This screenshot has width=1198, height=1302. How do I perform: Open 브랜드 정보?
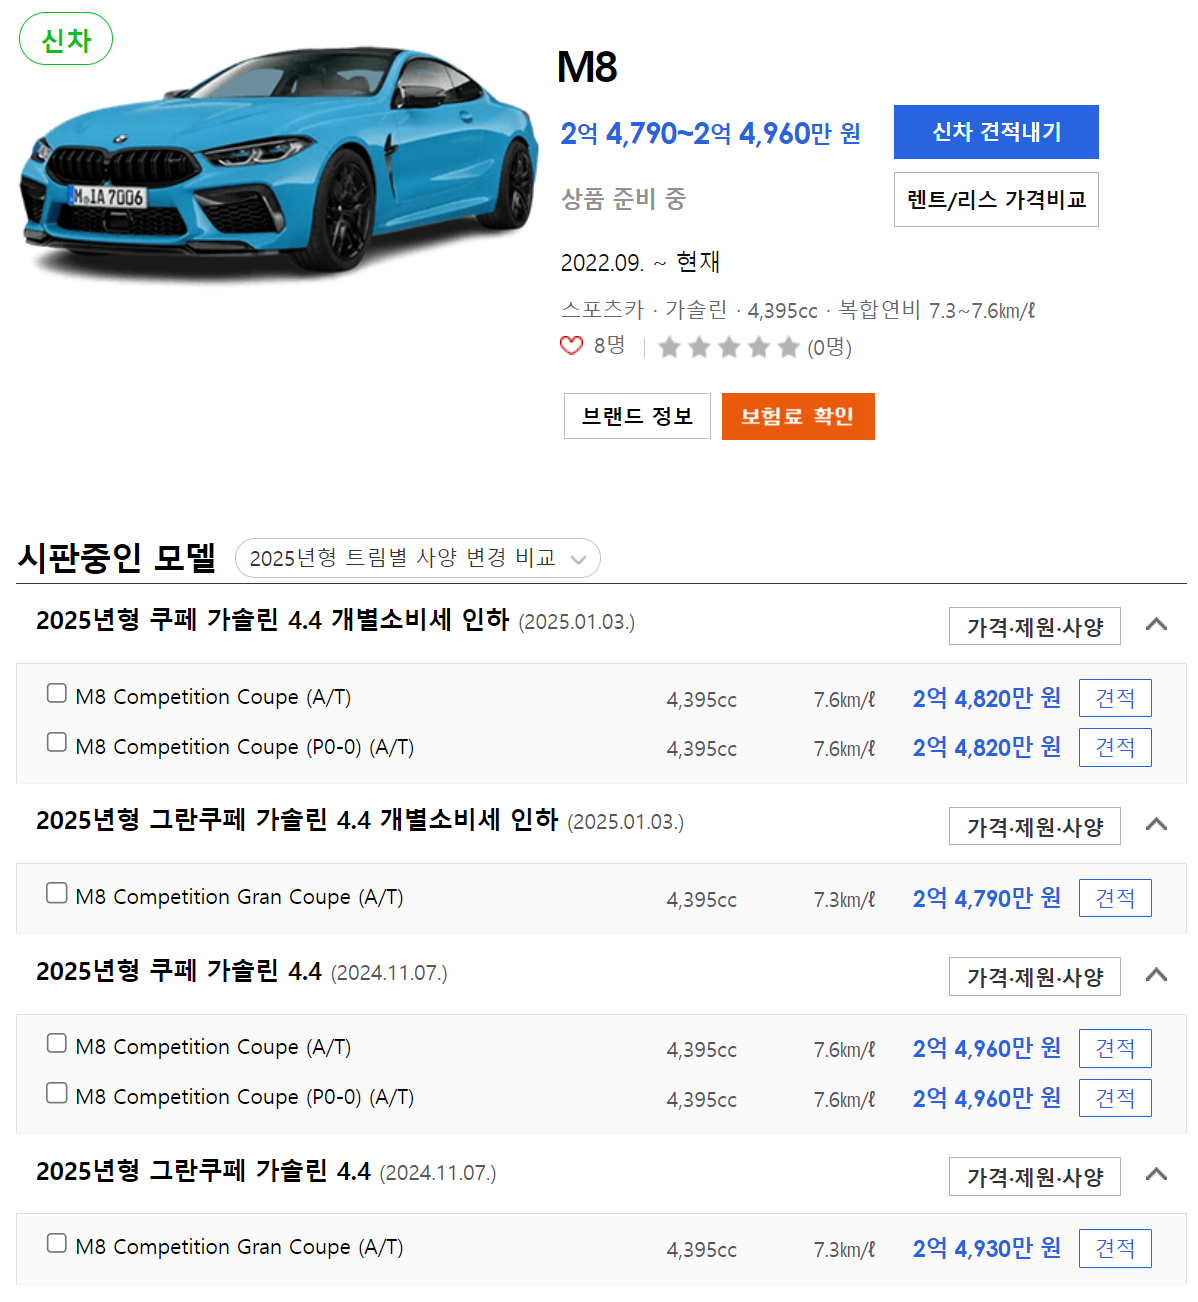[x=637, y=416]
